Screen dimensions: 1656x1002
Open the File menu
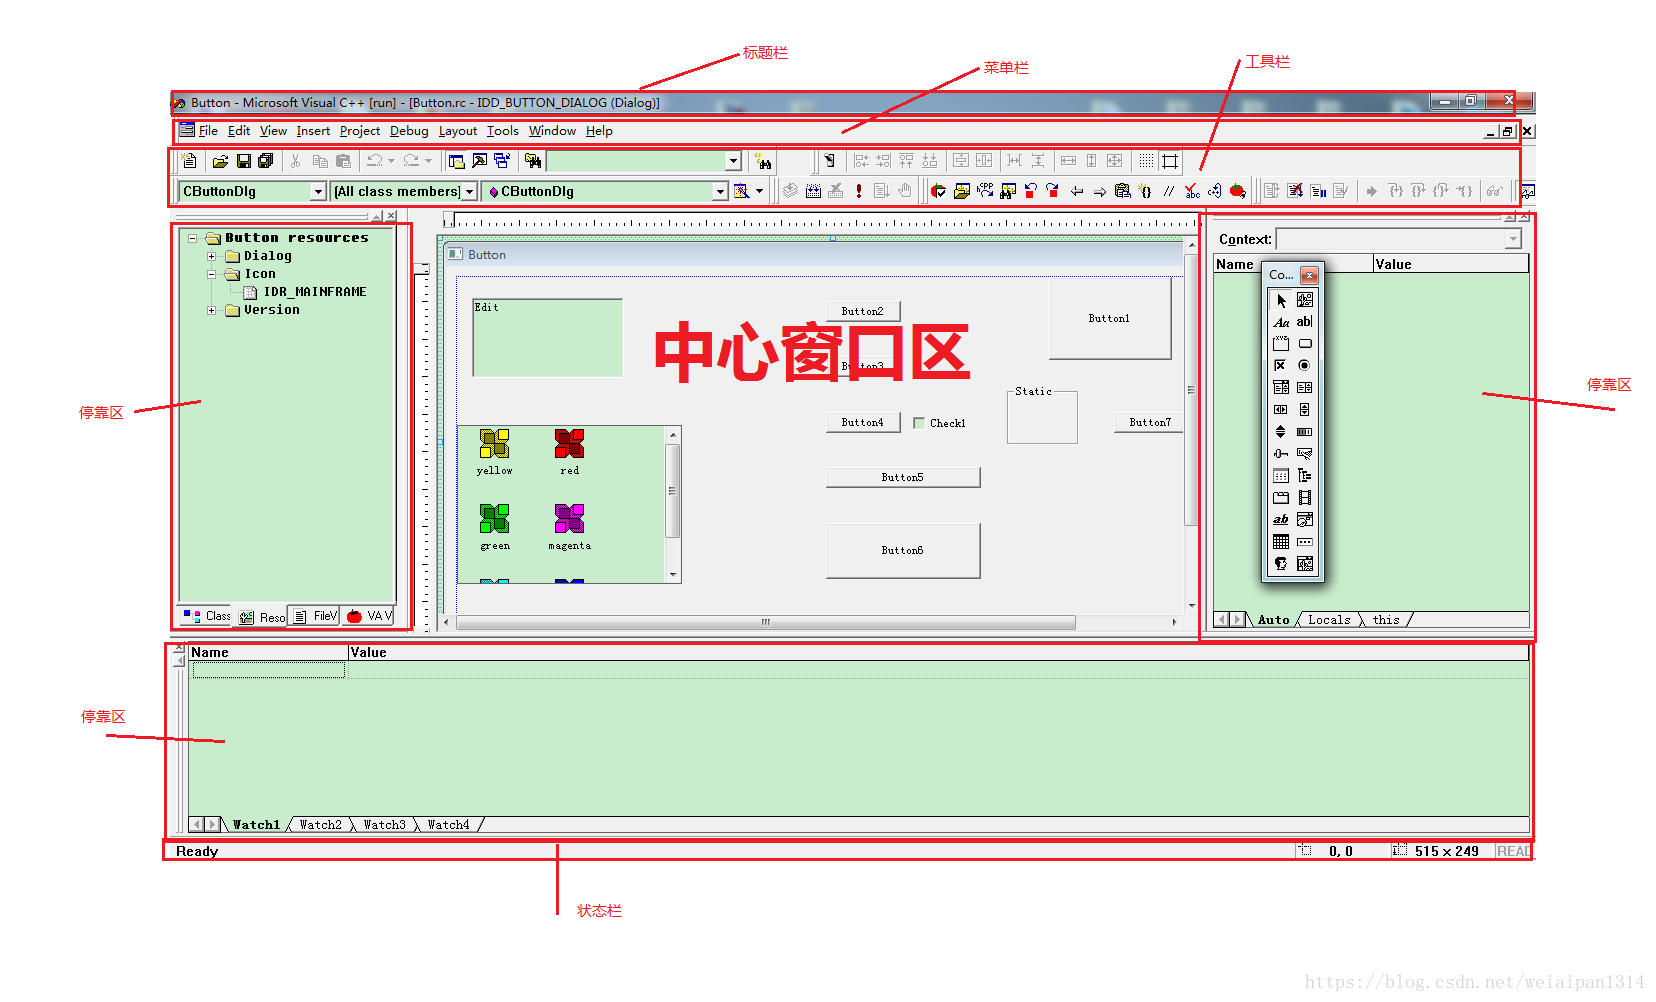[208, 131]
